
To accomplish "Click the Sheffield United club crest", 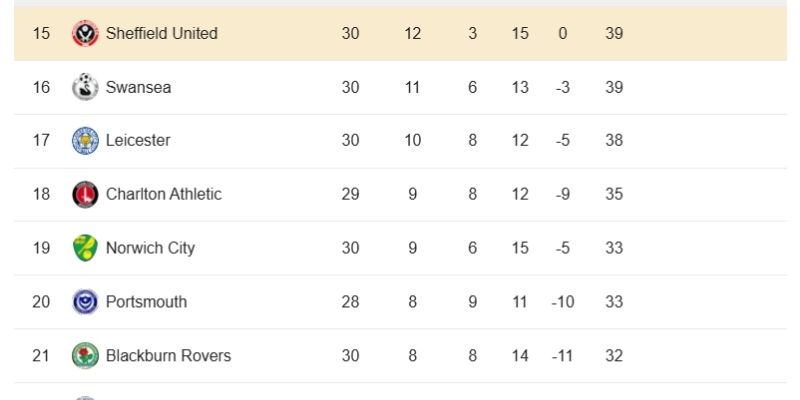I will (x=85, y=33).
